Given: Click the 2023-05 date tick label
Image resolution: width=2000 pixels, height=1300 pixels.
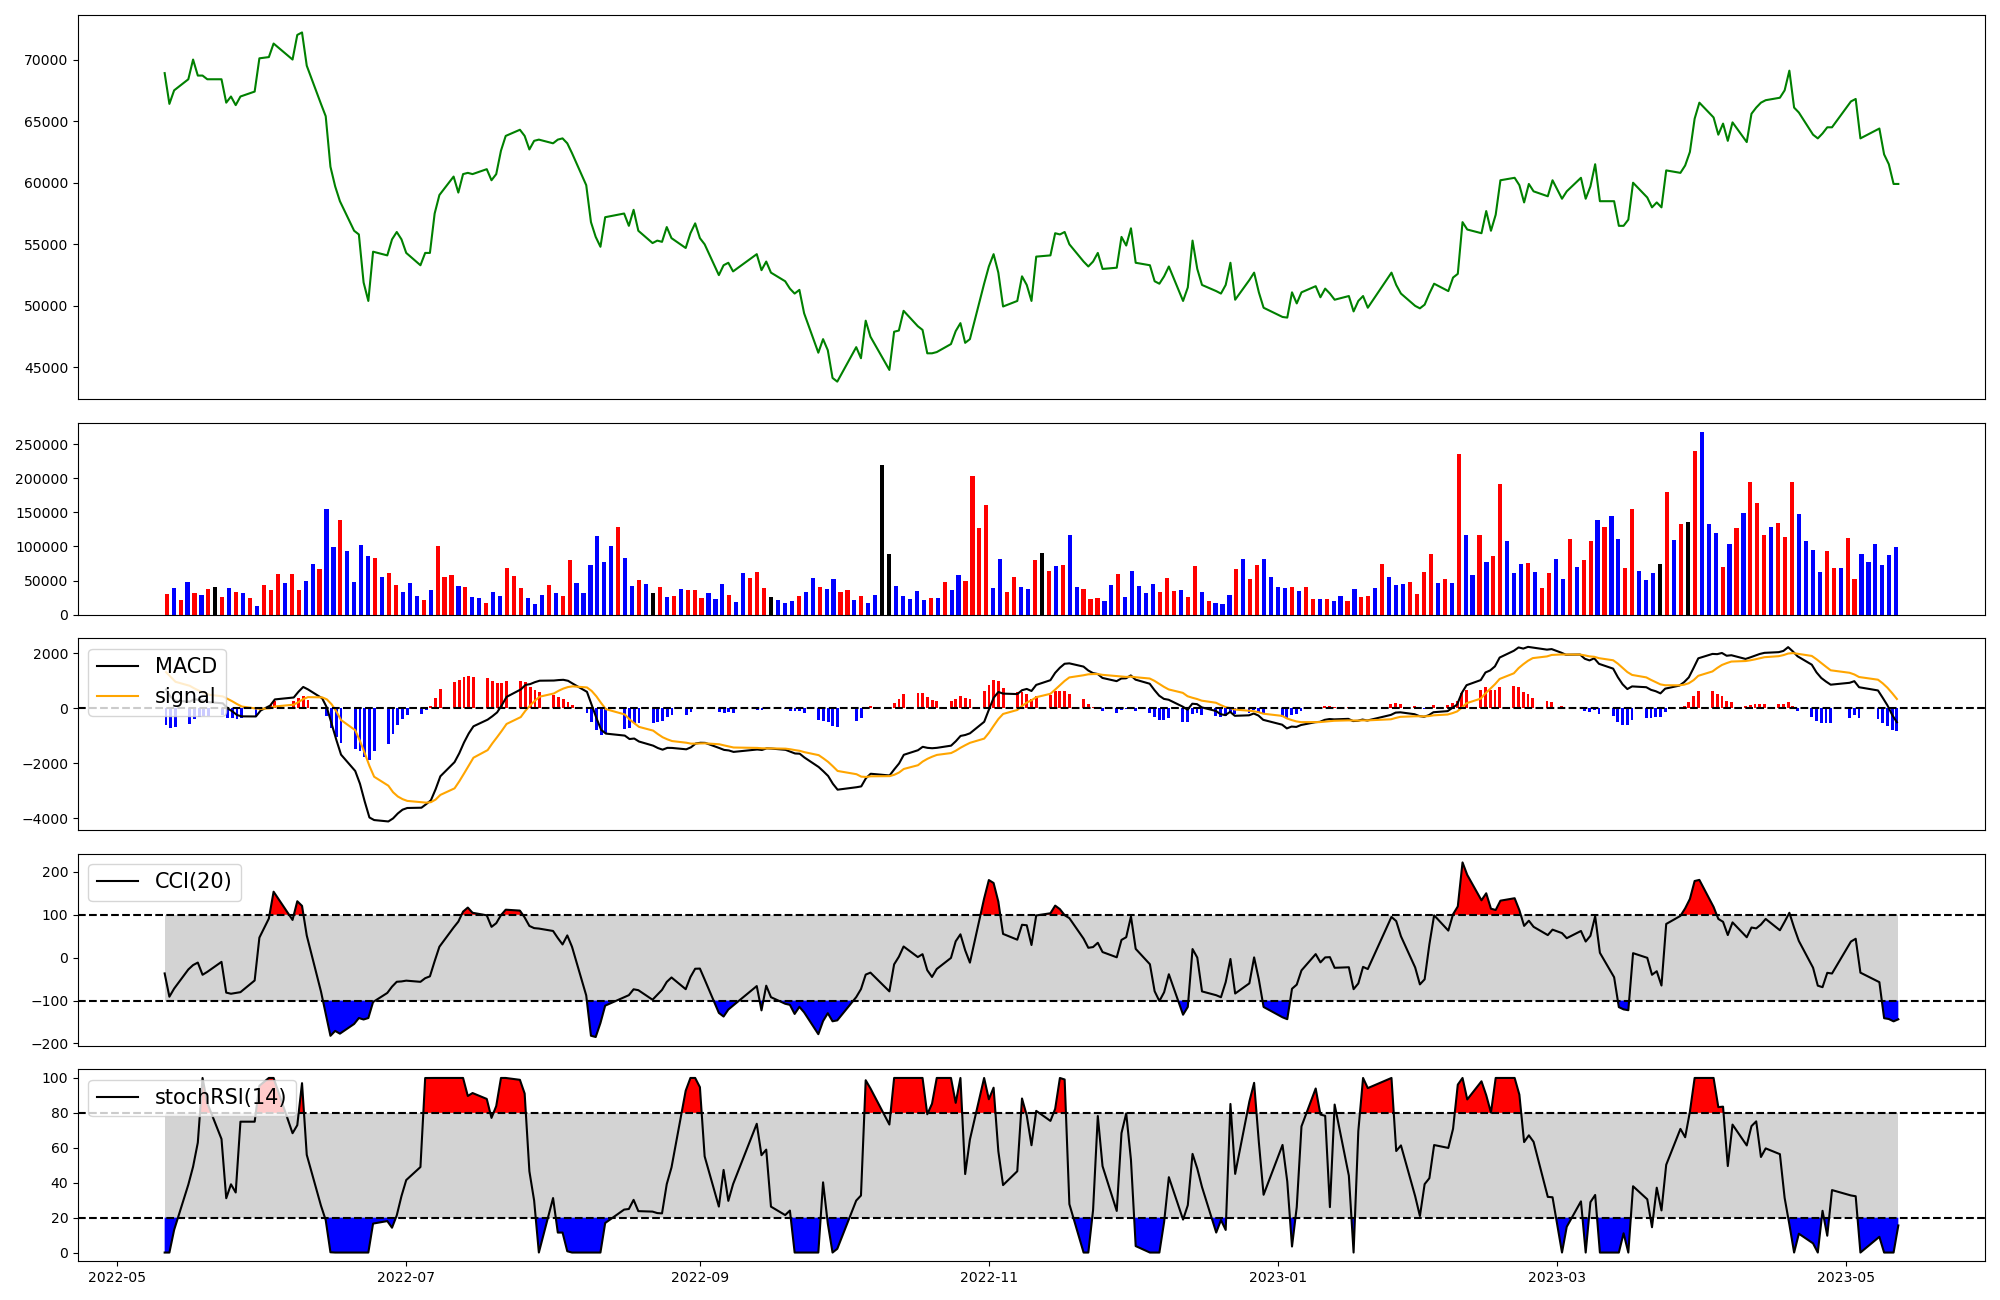Looking at the screenshot, I should coord(1845,1277).
